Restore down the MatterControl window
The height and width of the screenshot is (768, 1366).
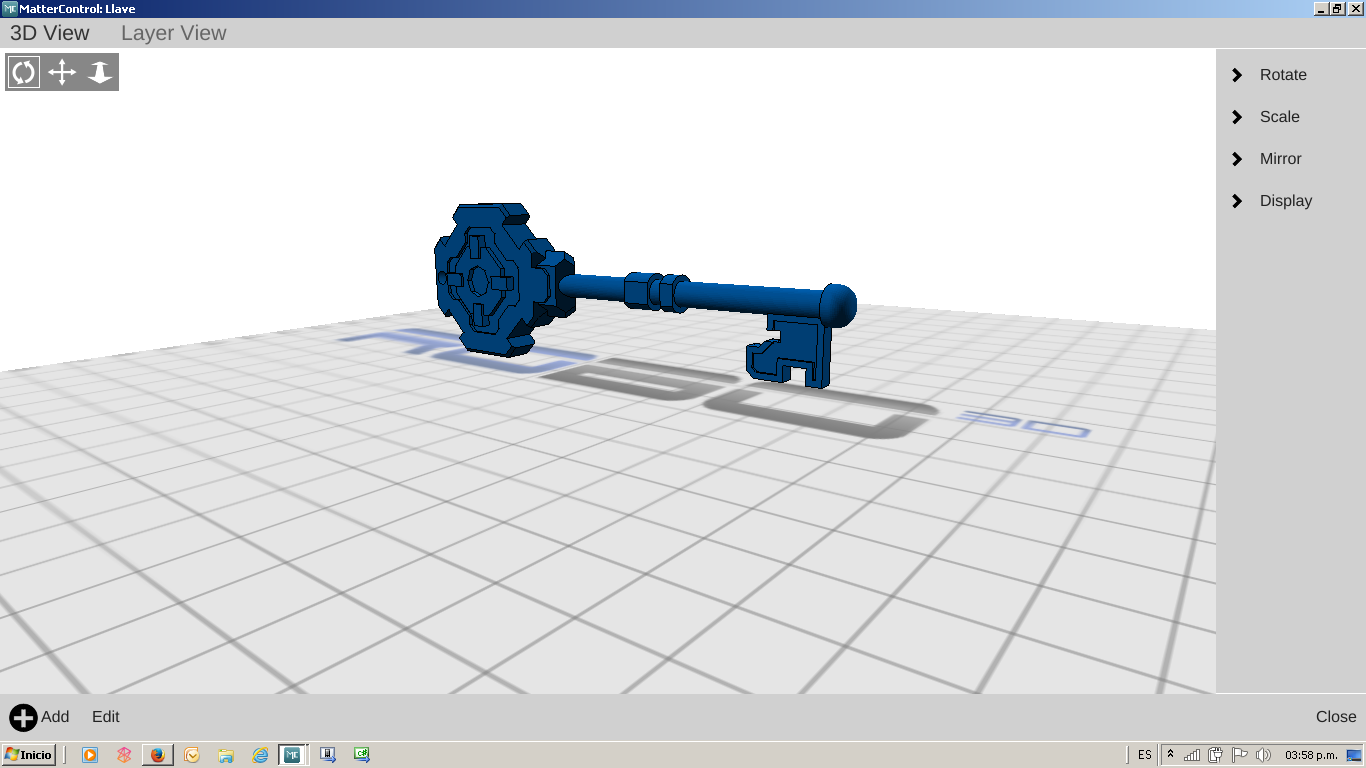click(1338, 8)
